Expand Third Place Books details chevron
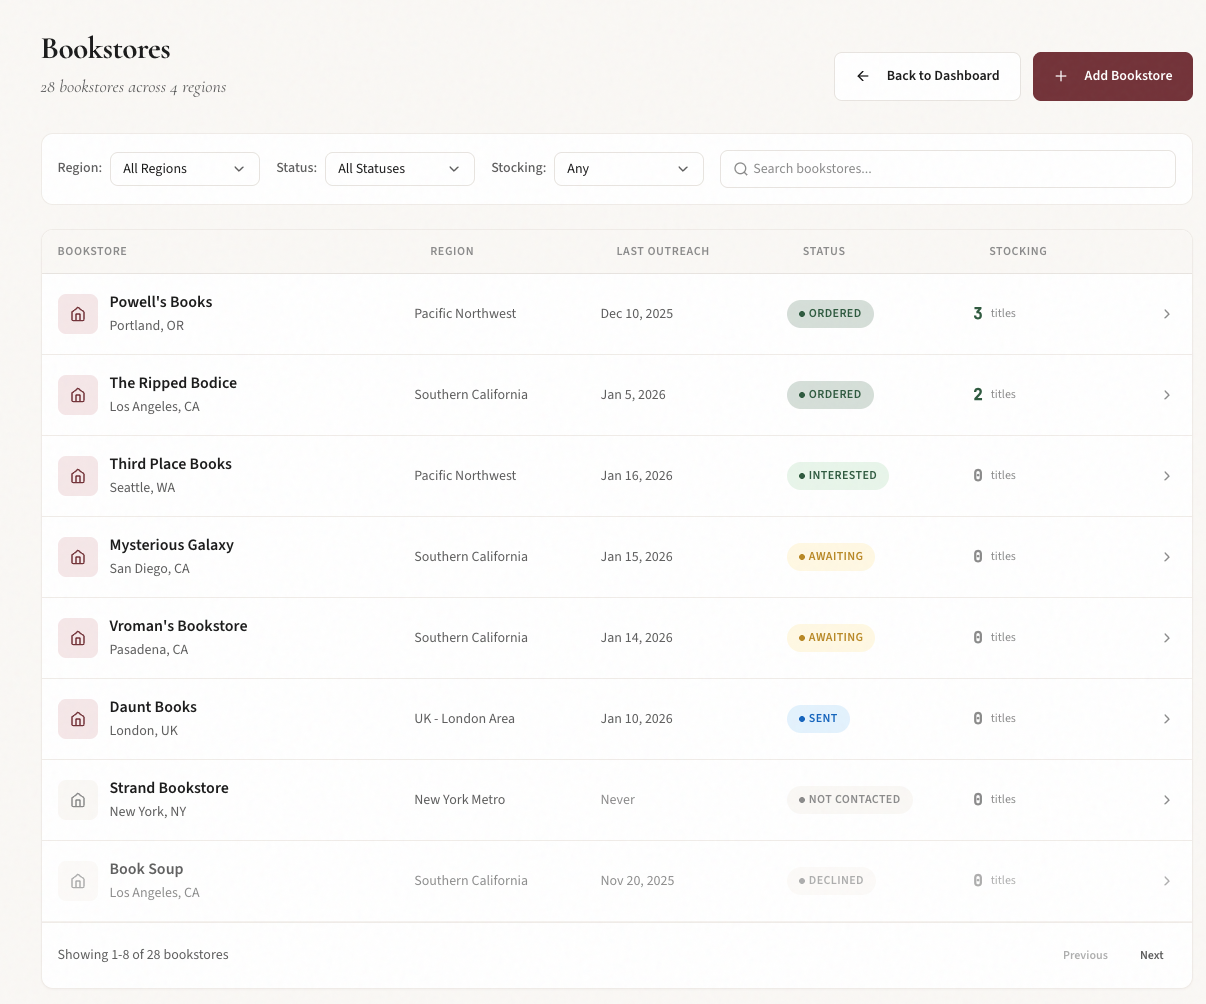This screenshot has height=1004, width=1206. coord(1166,476)
